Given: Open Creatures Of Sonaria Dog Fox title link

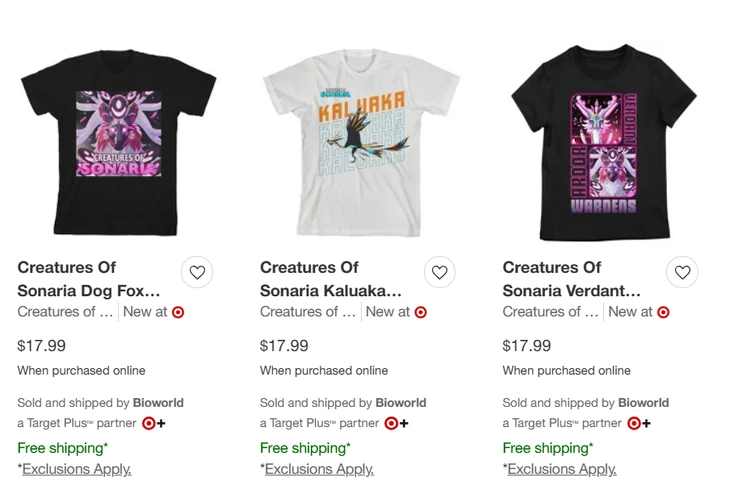Looking at the screenshot, I should 88,279.
